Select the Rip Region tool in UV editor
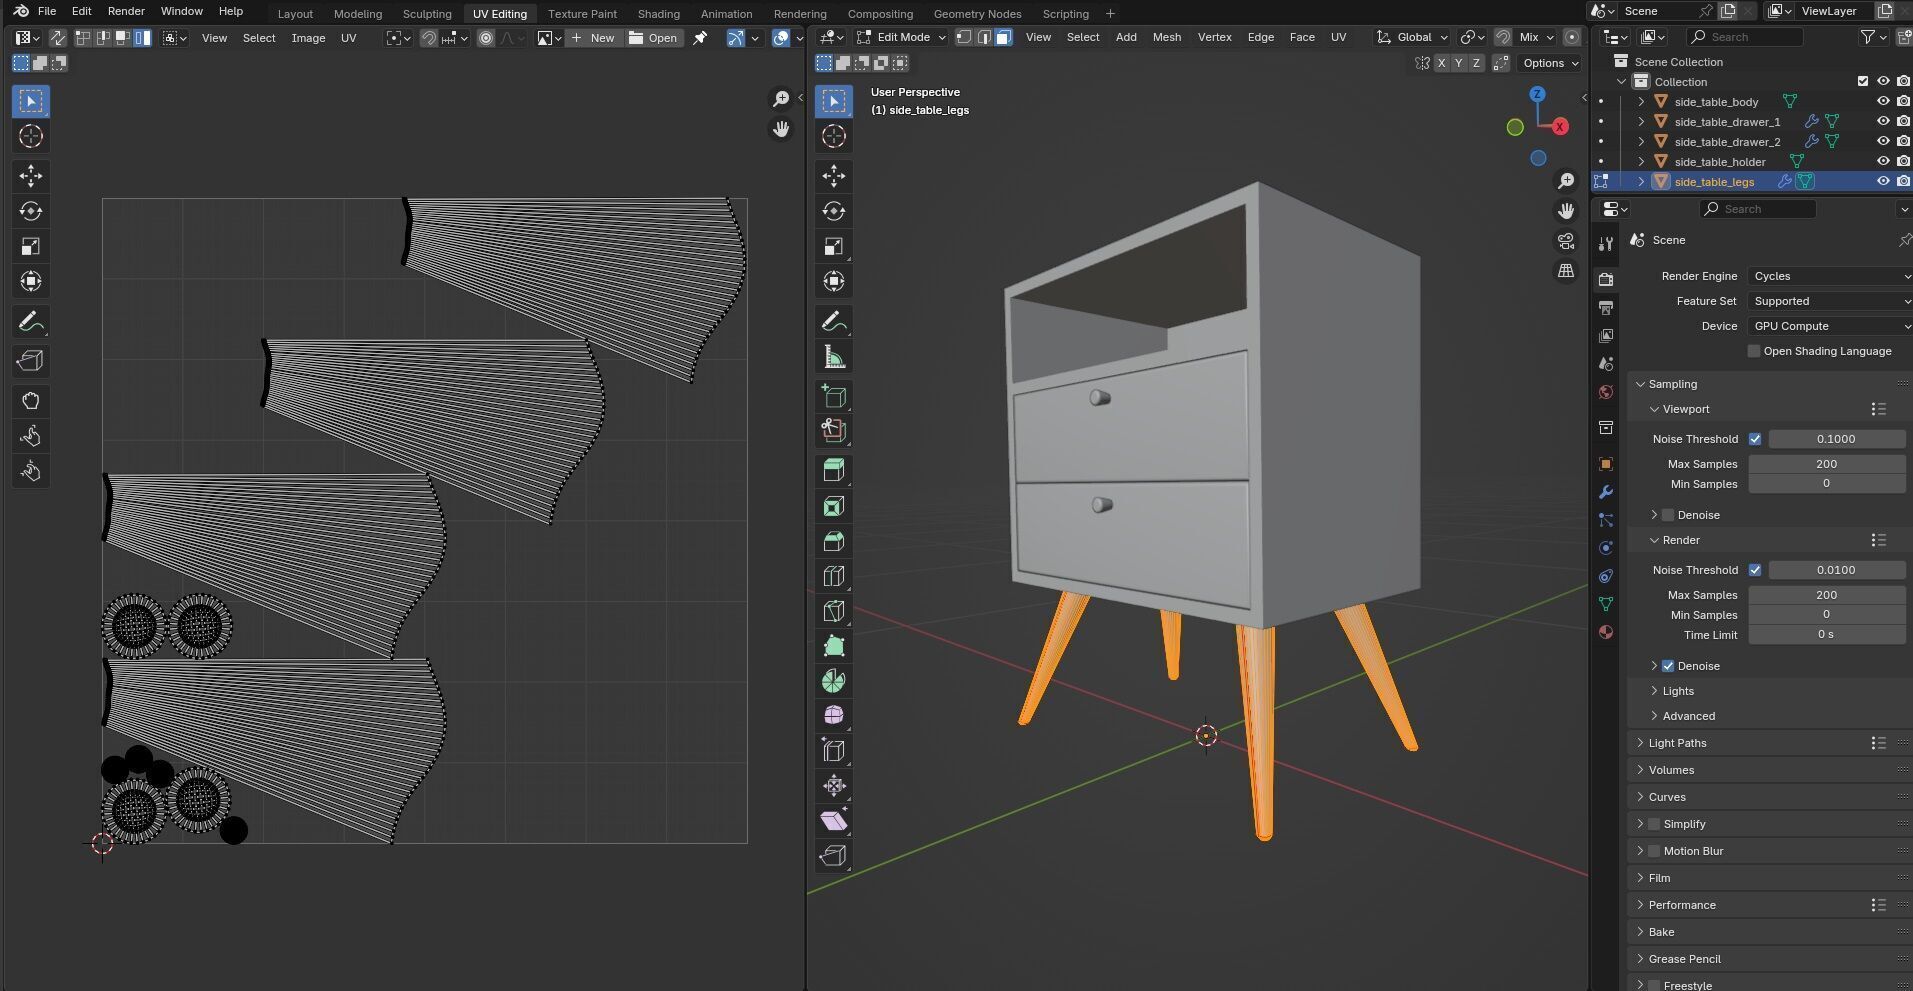1913x991 pixels. coord(31,361)
